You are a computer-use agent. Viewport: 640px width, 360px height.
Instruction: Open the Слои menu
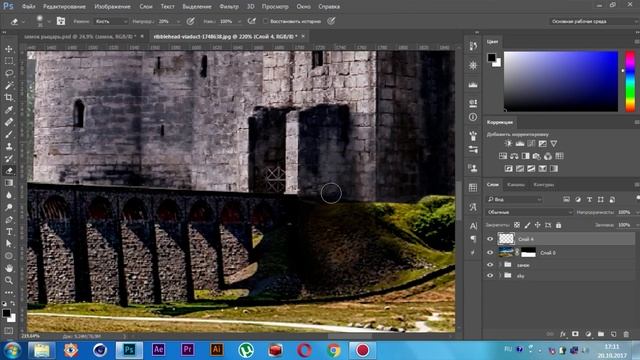146,7
